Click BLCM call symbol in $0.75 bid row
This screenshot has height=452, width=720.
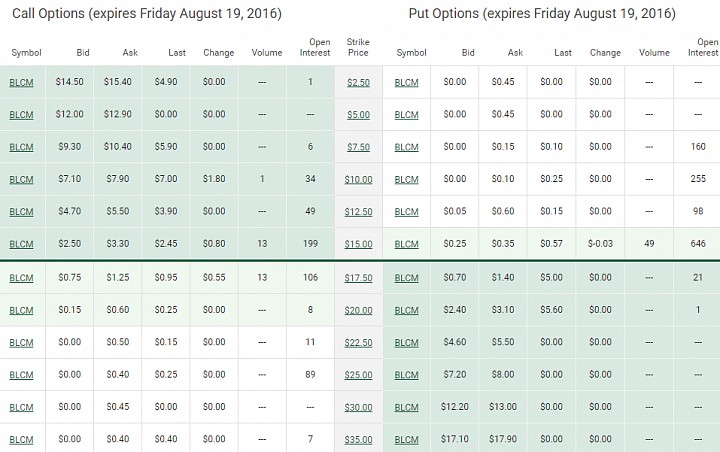[21, 278]
